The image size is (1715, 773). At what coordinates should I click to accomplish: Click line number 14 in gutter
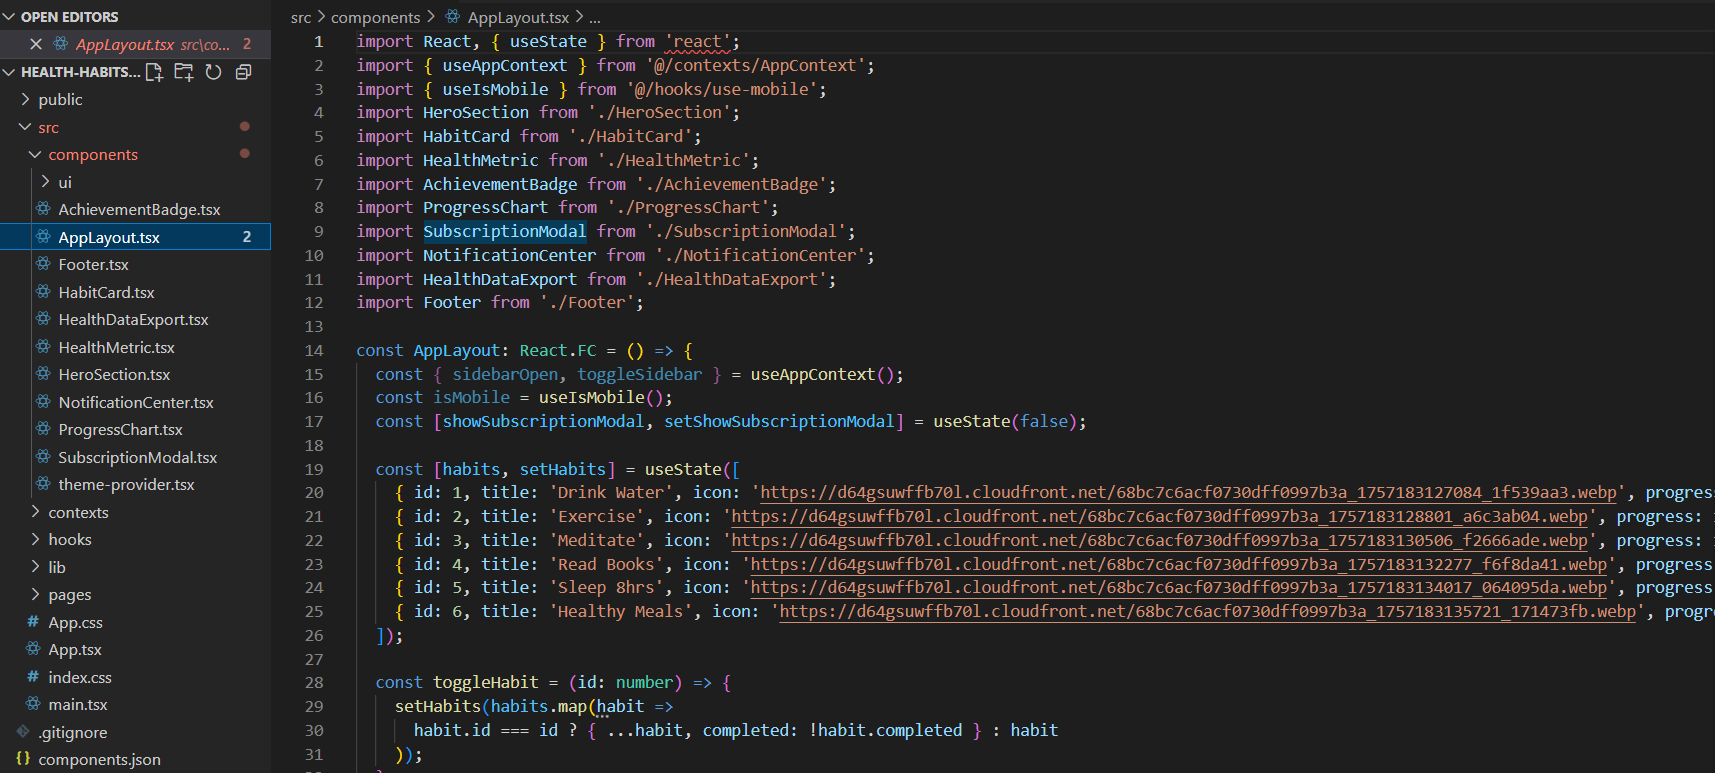point(314,350)
